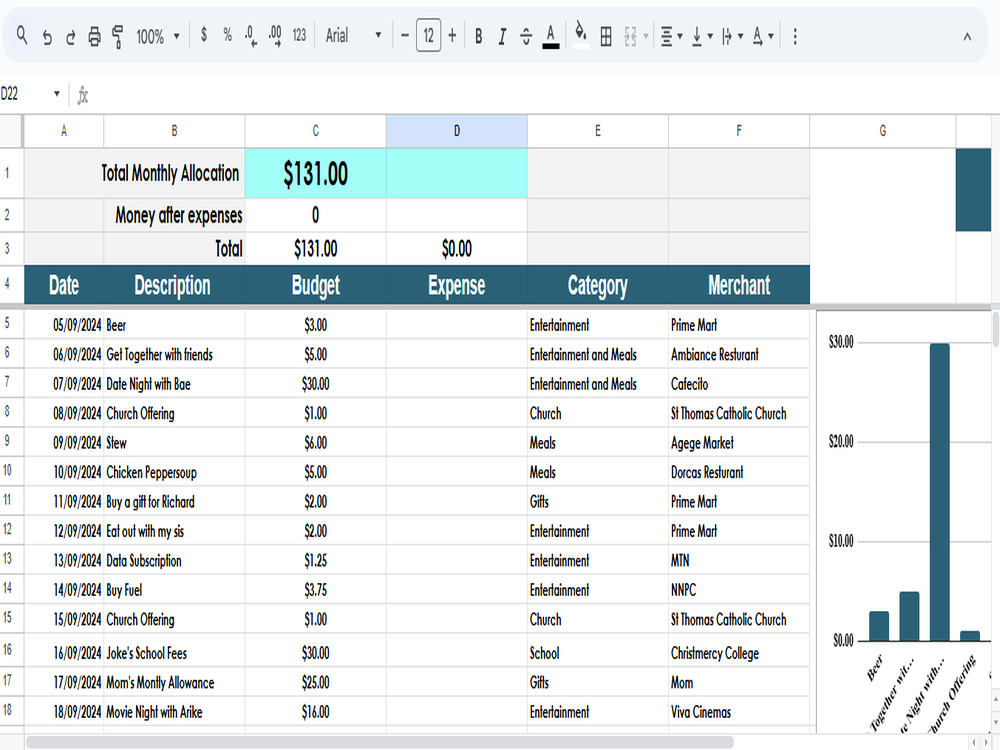The height and width of the screenshot is (750, 1000).
Task: Open more number formats (123)
Action: [x=299, y=35]
